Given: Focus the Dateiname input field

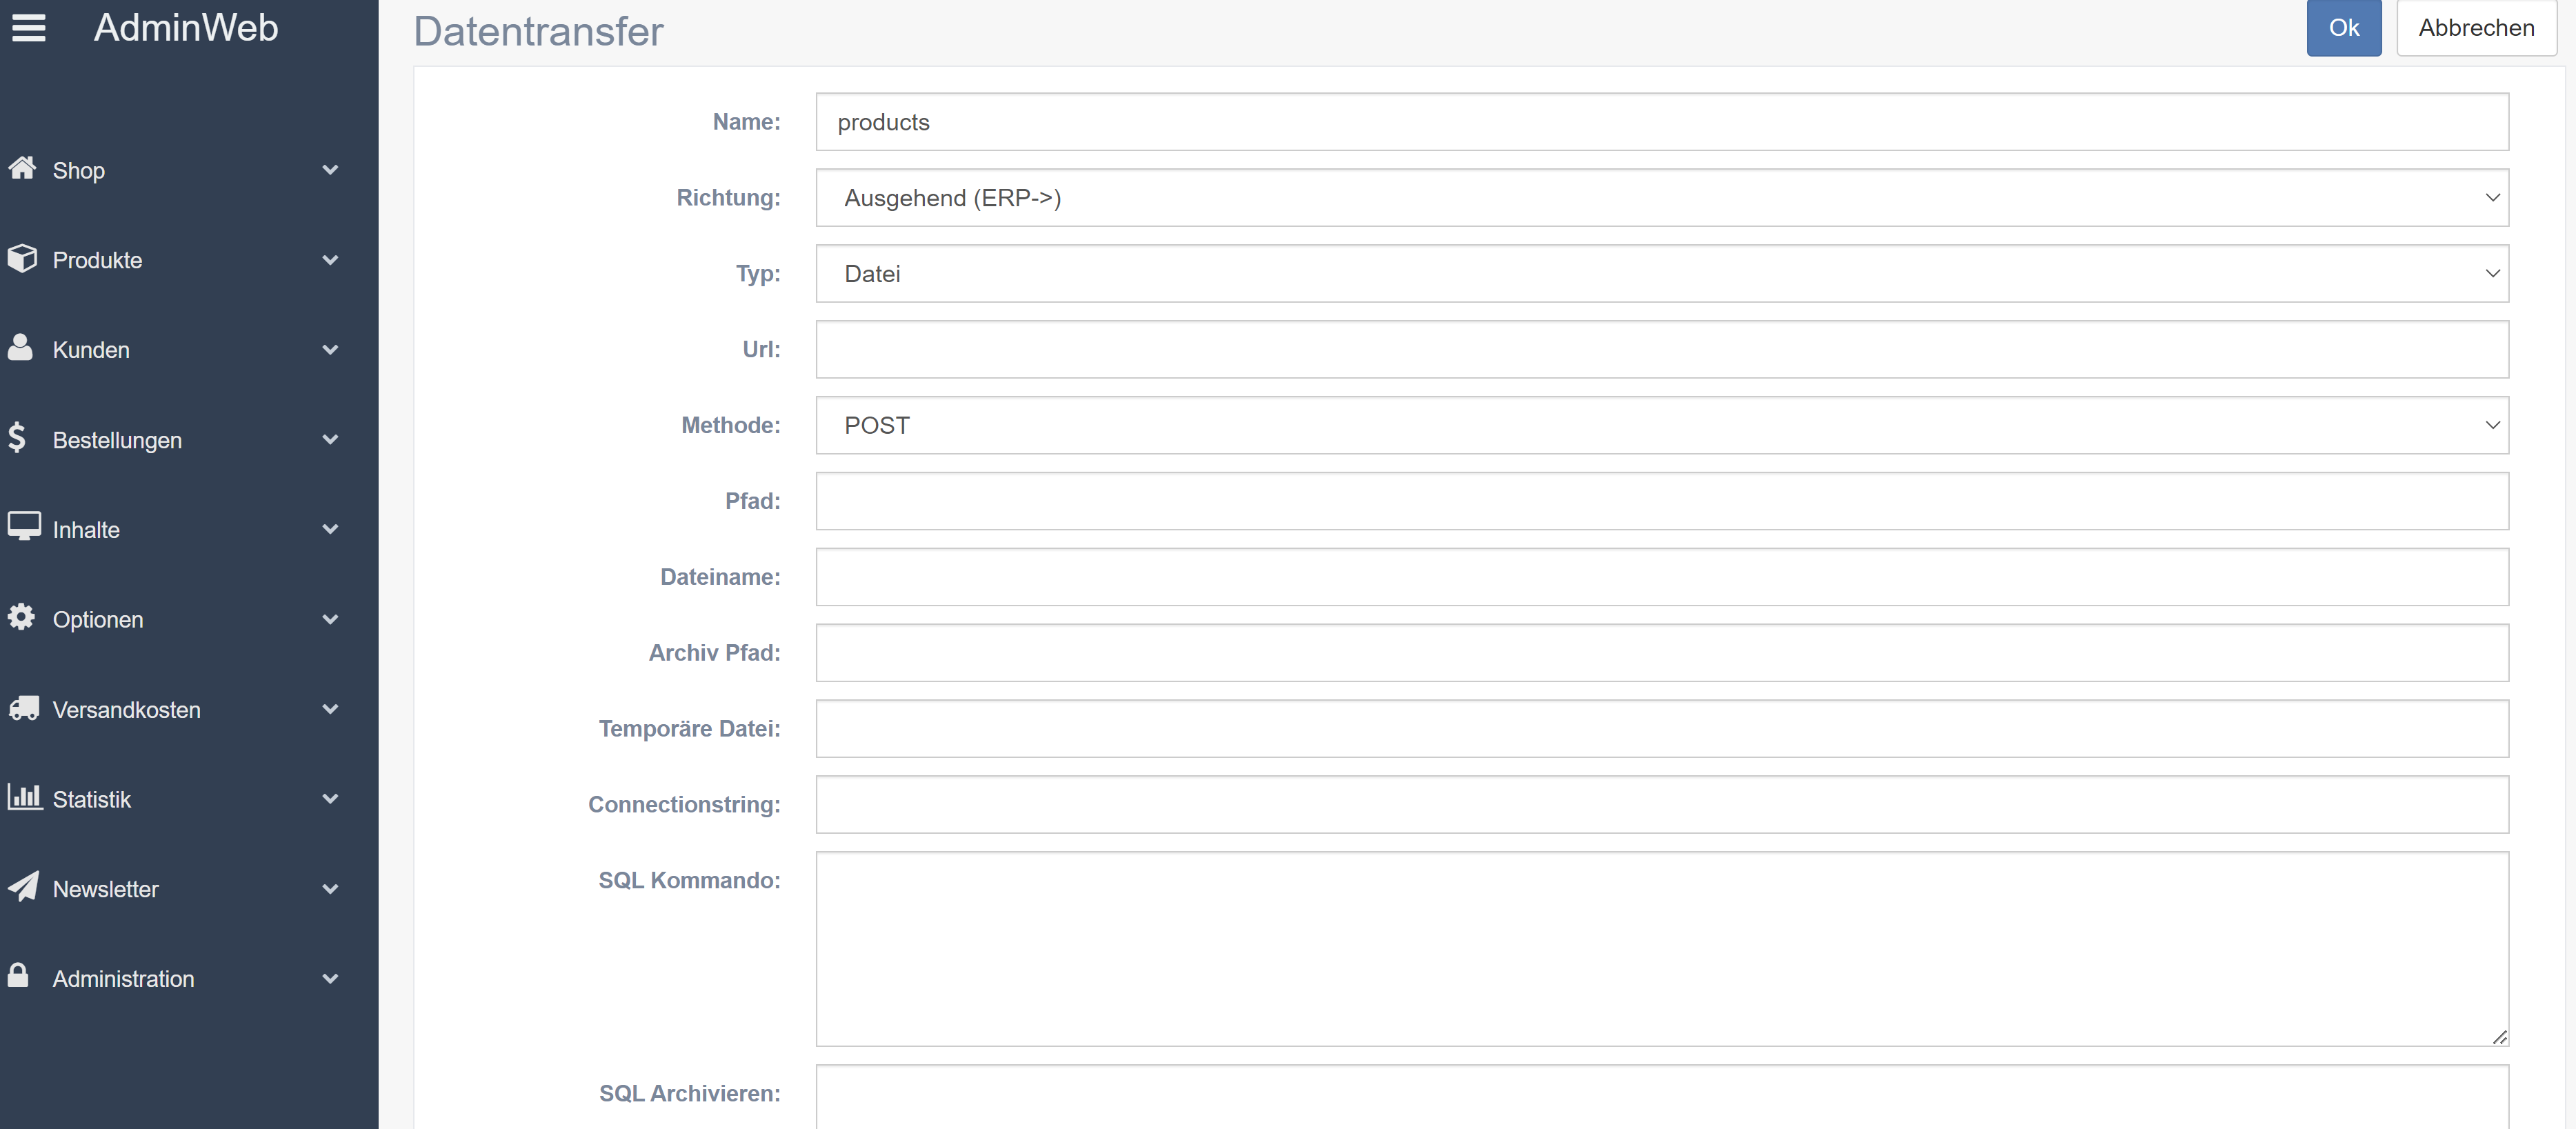Looking at the screenshot, I should 1662,577.
